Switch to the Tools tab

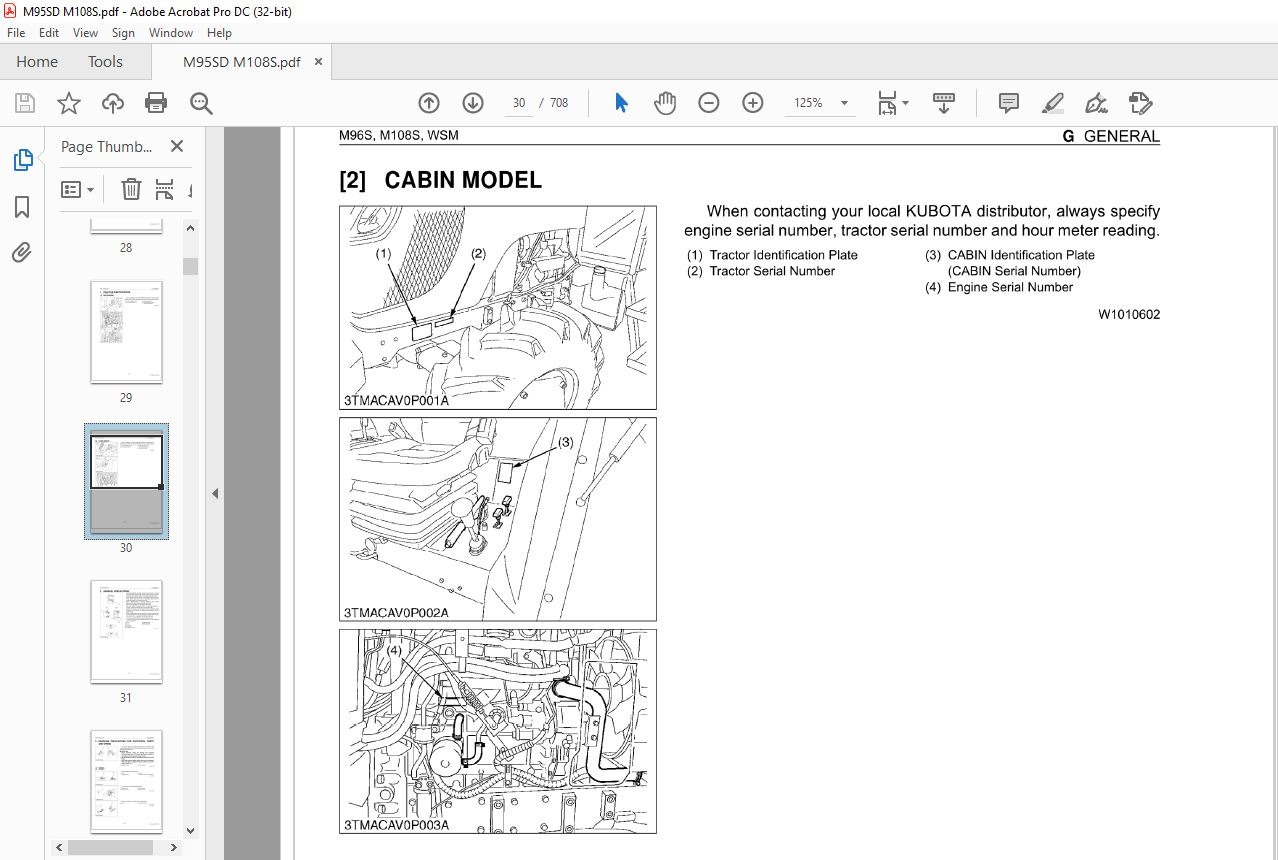coord(105,62)
